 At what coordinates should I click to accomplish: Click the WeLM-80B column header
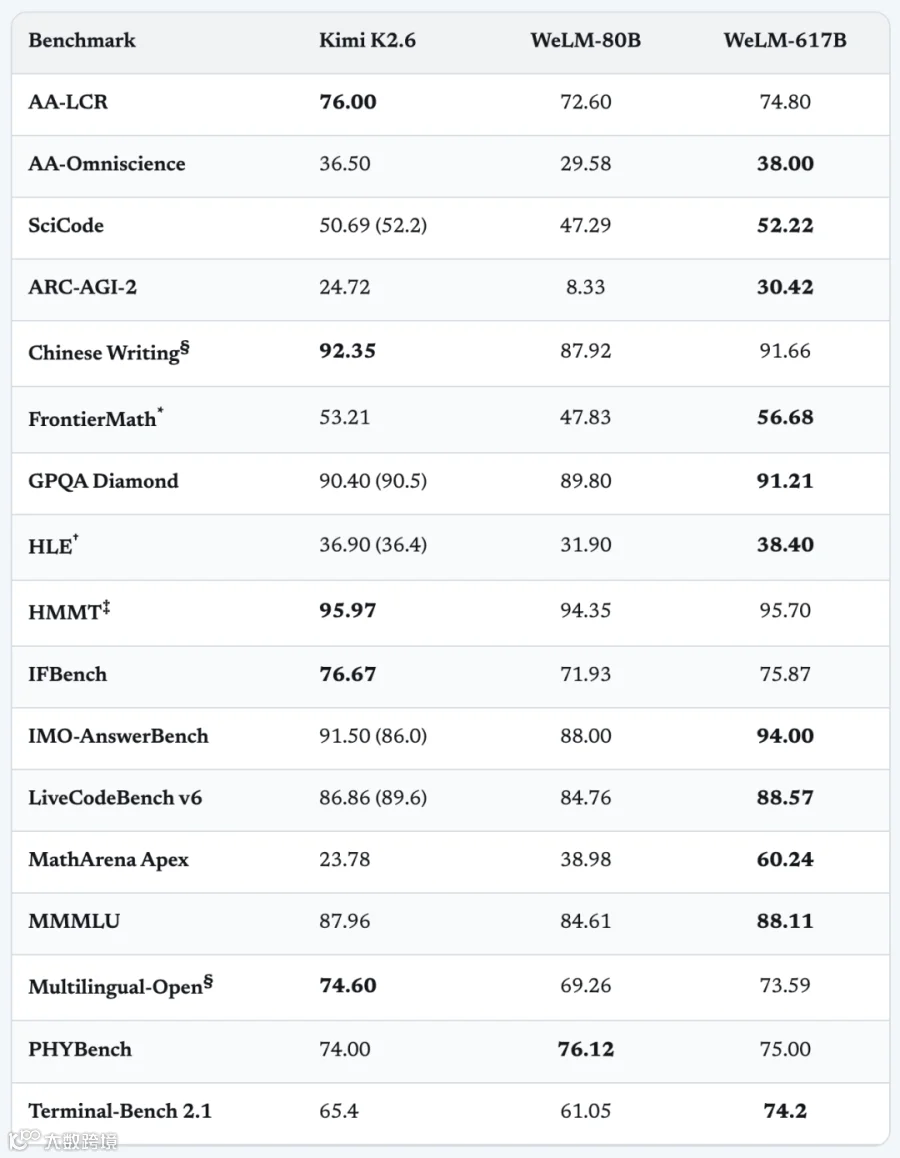pos(585,40)
